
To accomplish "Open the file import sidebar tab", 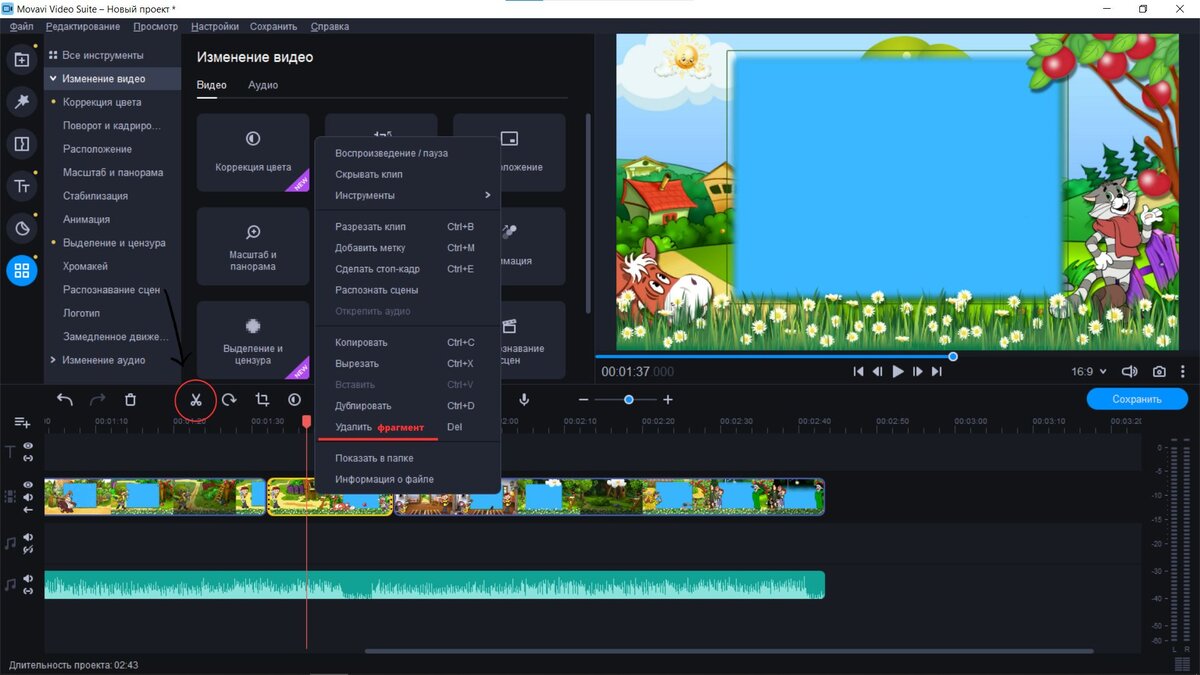I will tap(21, 60).
